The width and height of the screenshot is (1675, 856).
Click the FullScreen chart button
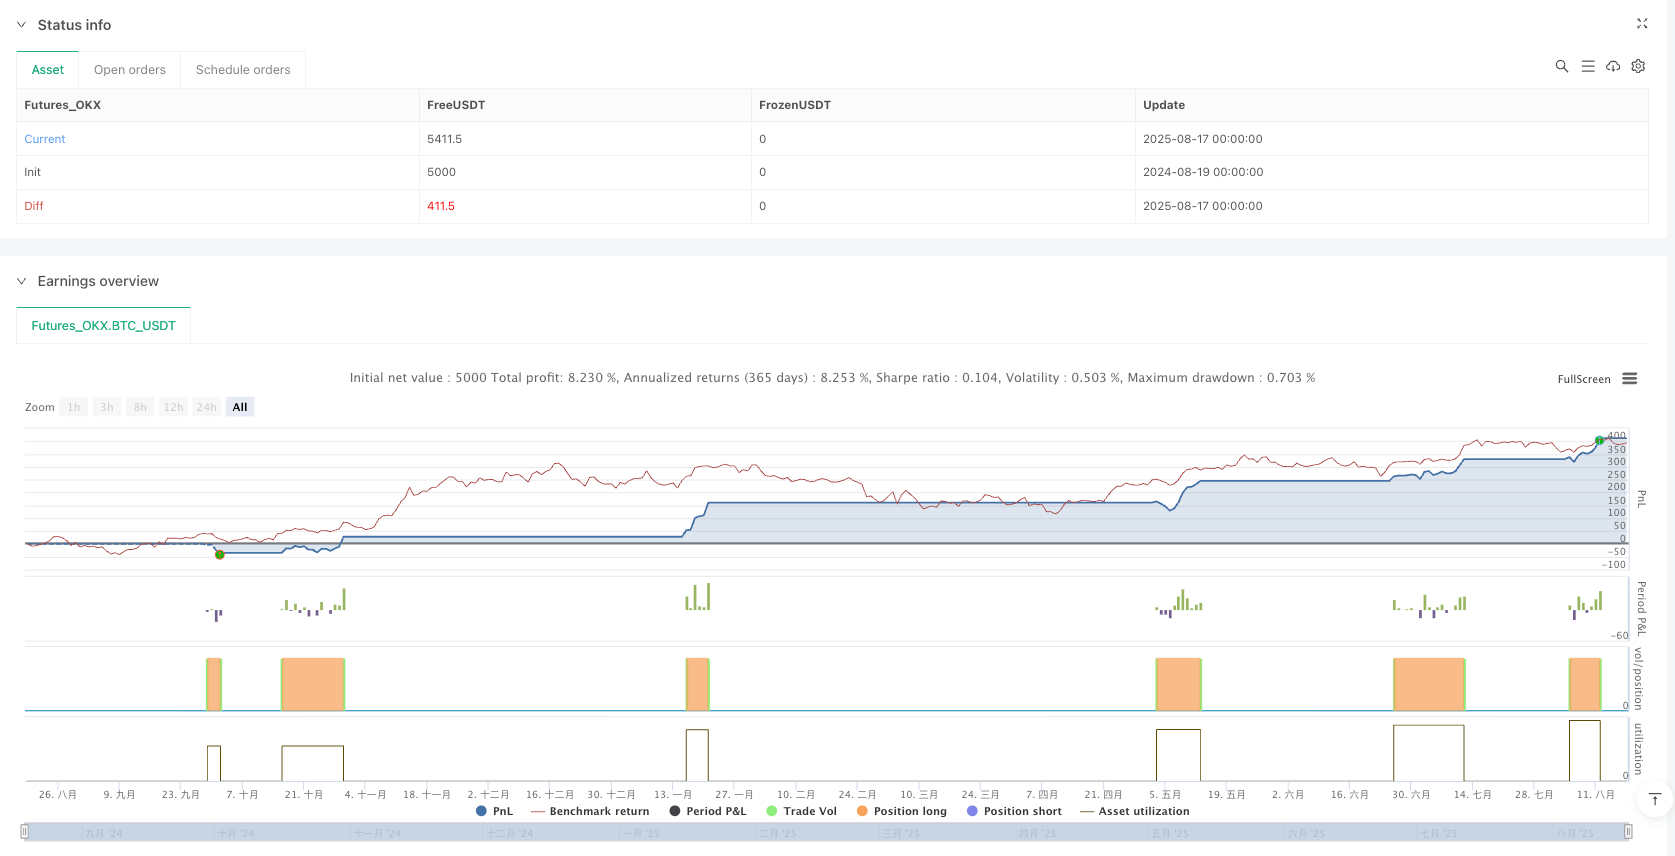click(x=1583, y=379)
